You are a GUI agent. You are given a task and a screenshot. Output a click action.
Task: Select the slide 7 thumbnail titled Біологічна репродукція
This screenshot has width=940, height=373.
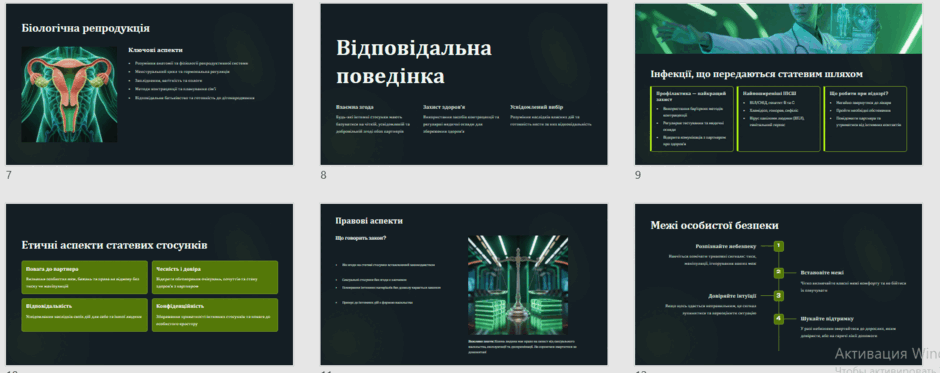[149, 84]
